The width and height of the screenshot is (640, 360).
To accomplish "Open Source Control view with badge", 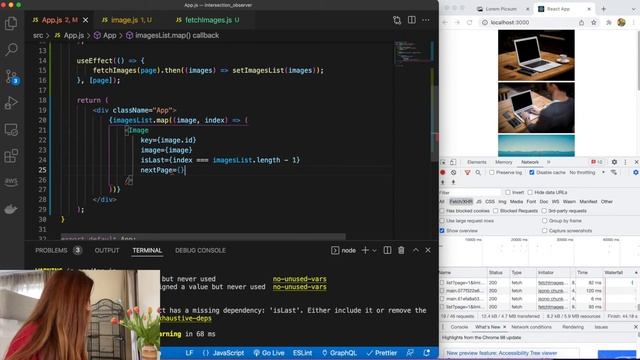I will tap(11, 76).
